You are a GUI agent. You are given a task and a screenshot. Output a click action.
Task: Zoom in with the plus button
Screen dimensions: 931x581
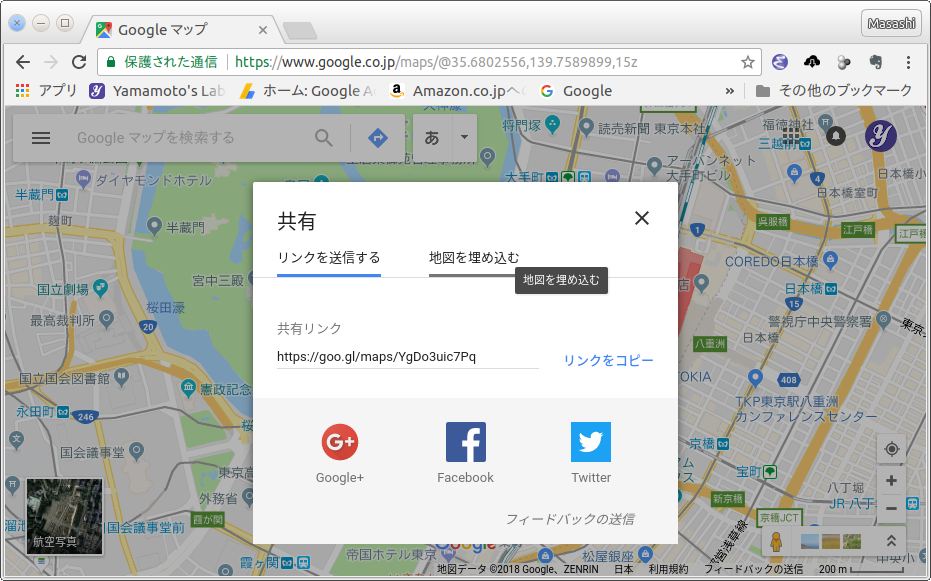coord(891,480)
